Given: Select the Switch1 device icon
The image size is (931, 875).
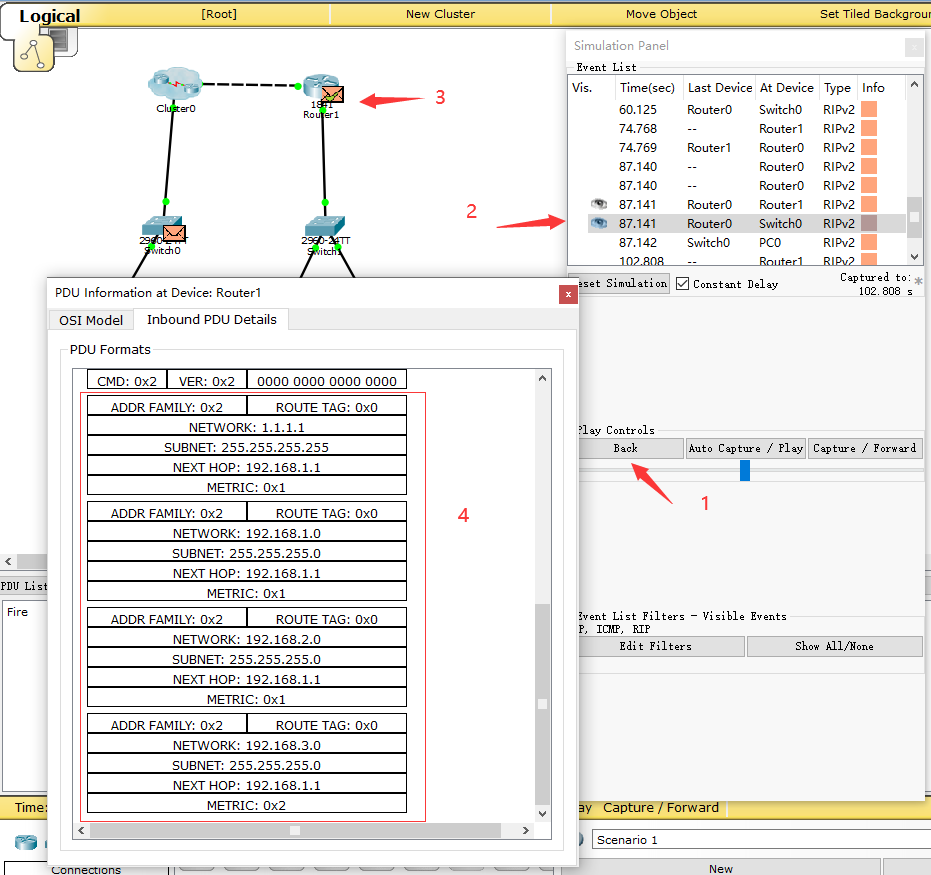Looking at the screenshot, I should 324,227.
